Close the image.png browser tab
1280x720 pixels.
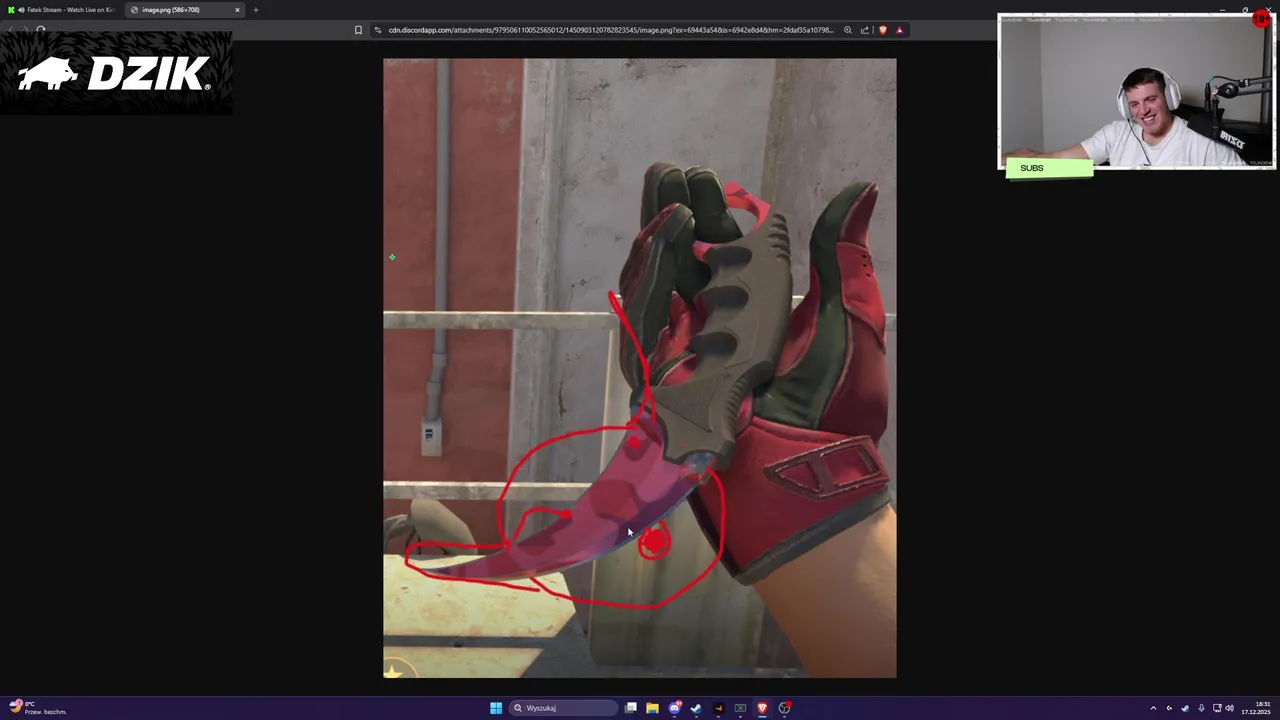237,10
